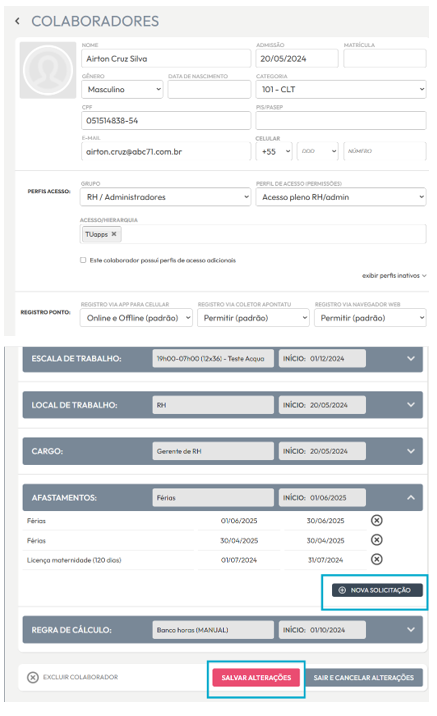This screenshot has height=716, width=437.
Task: Click the circled X next to Excluir Colaborador
Action: coord(33,677)
